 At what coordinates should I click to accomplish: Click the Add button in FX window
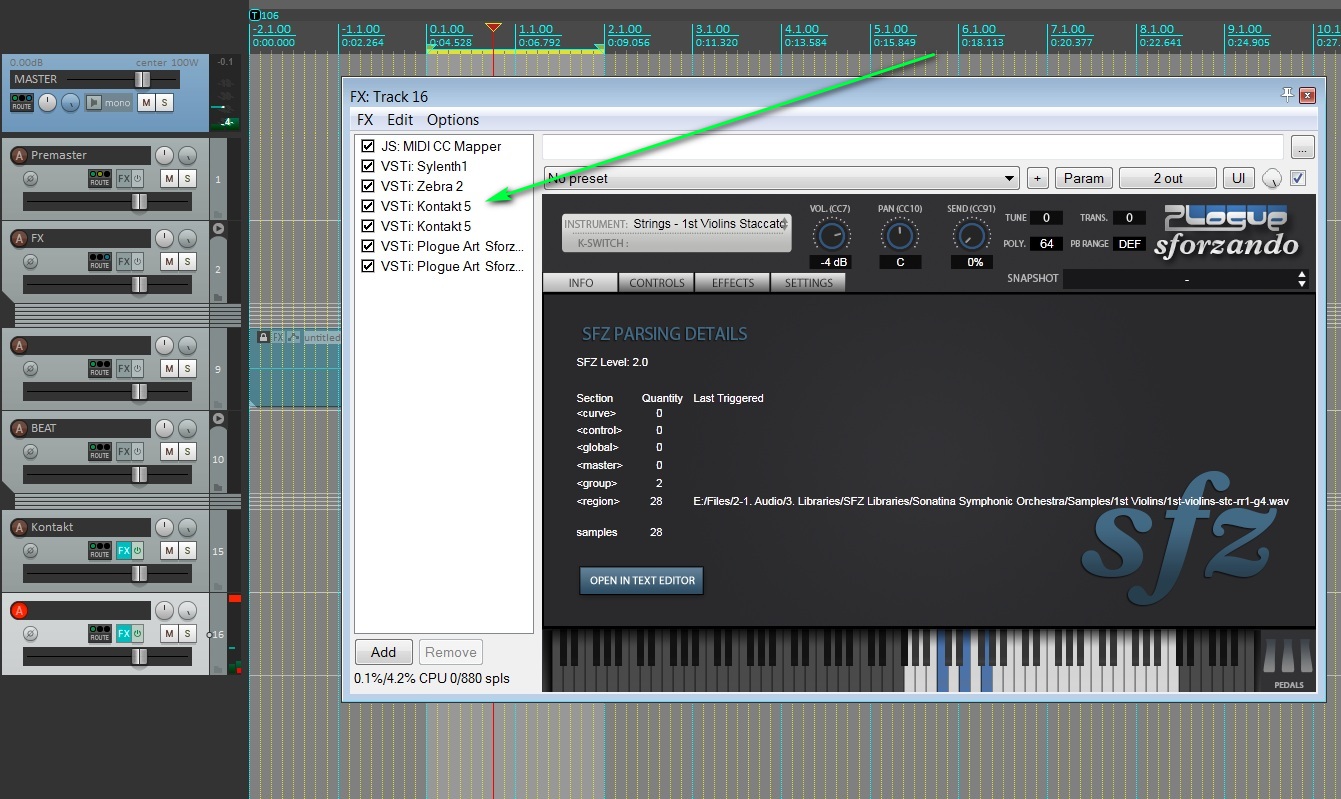click(x=384, y=652)
